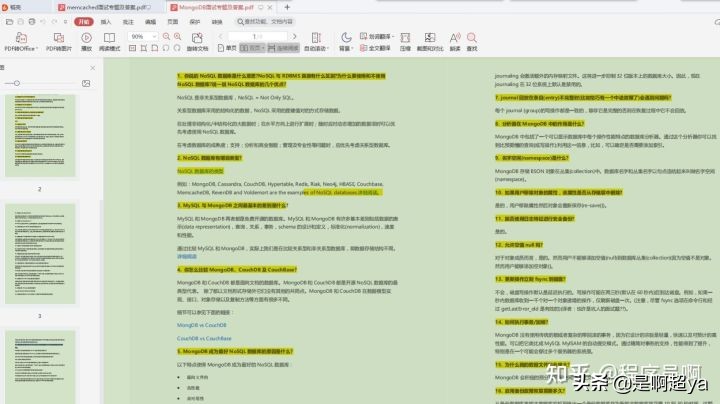This screenshot has height=404, width=720.
Task: Click the 查找功能、文档内容 search box
Action: (x=265, y=22)
